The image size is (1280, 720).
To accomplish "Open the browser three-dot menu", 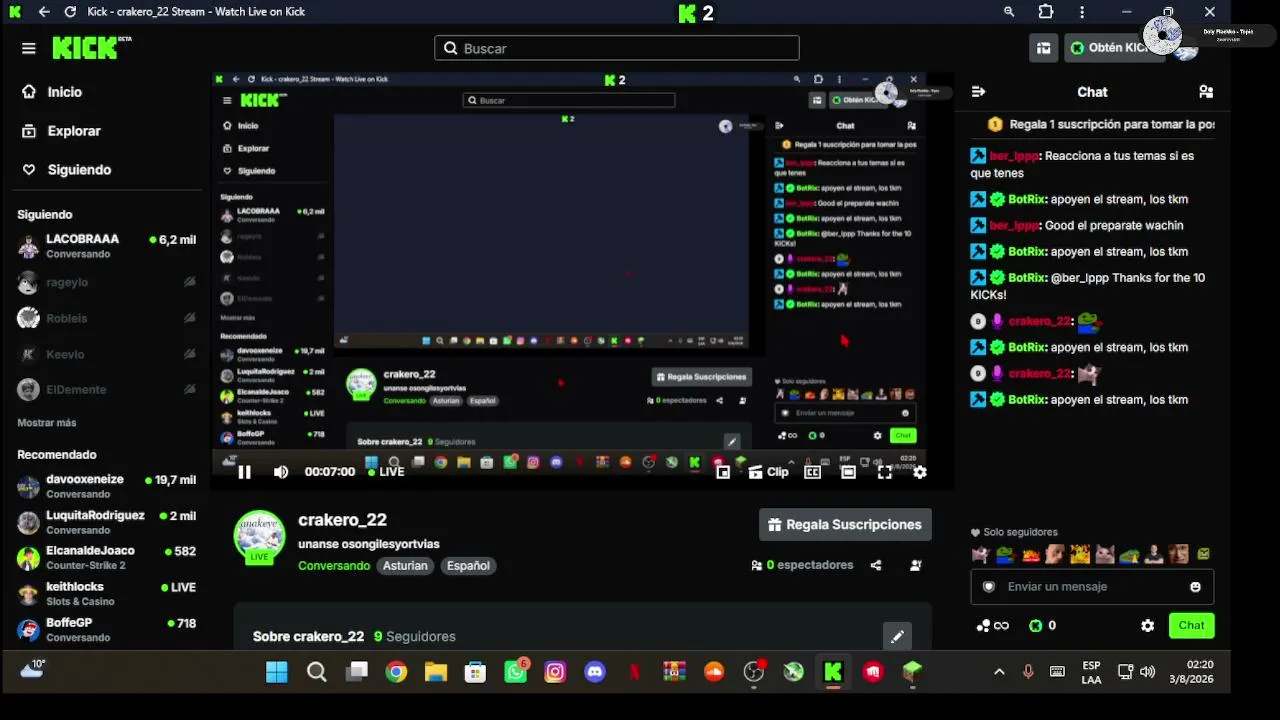I will [1082, 12].
